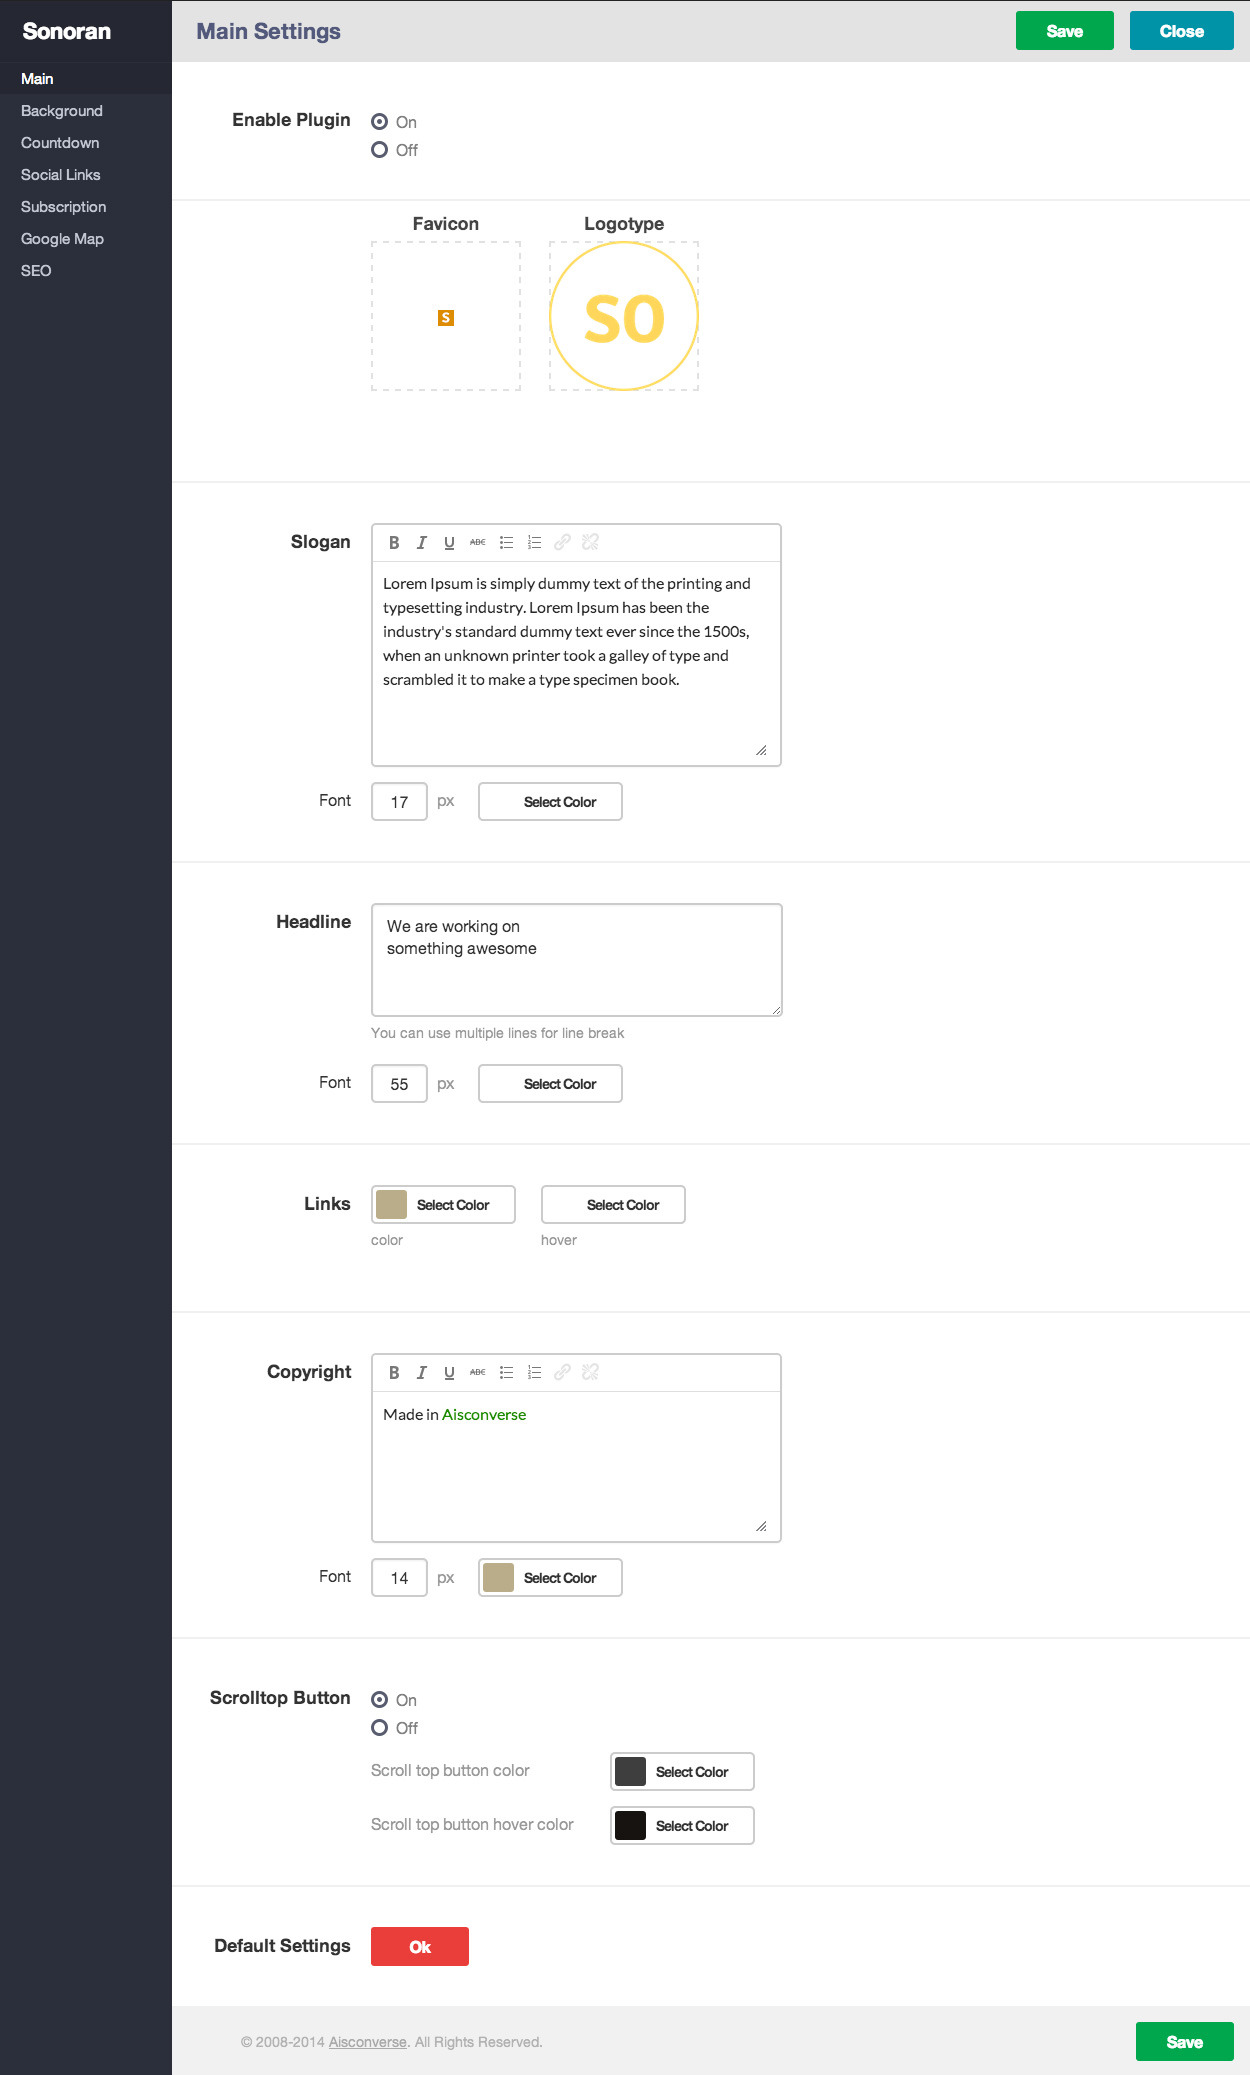Insert numbered list in Copyright editor
This screenshot has width=1250, height=2075.
[535, 1373]
